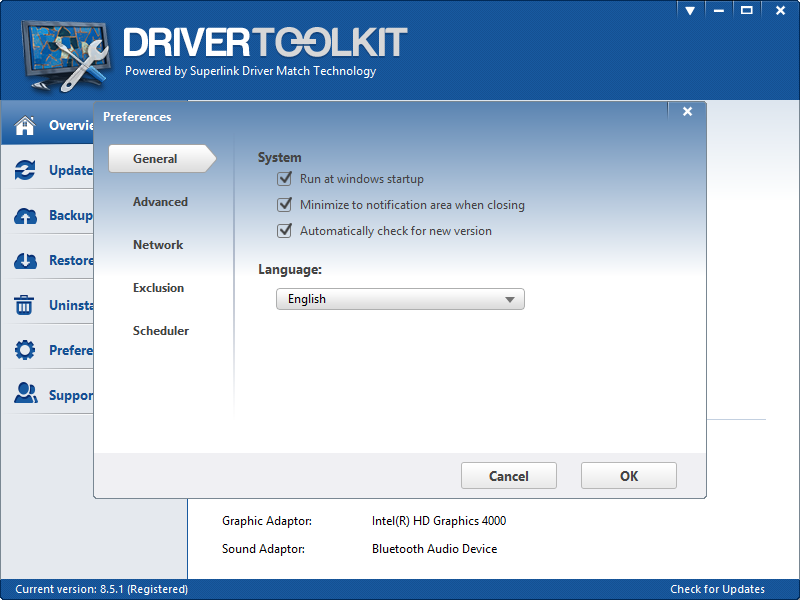This screenshot has width=800, height=600.
Task: Open the Scheduler tab
Action: 161,331
